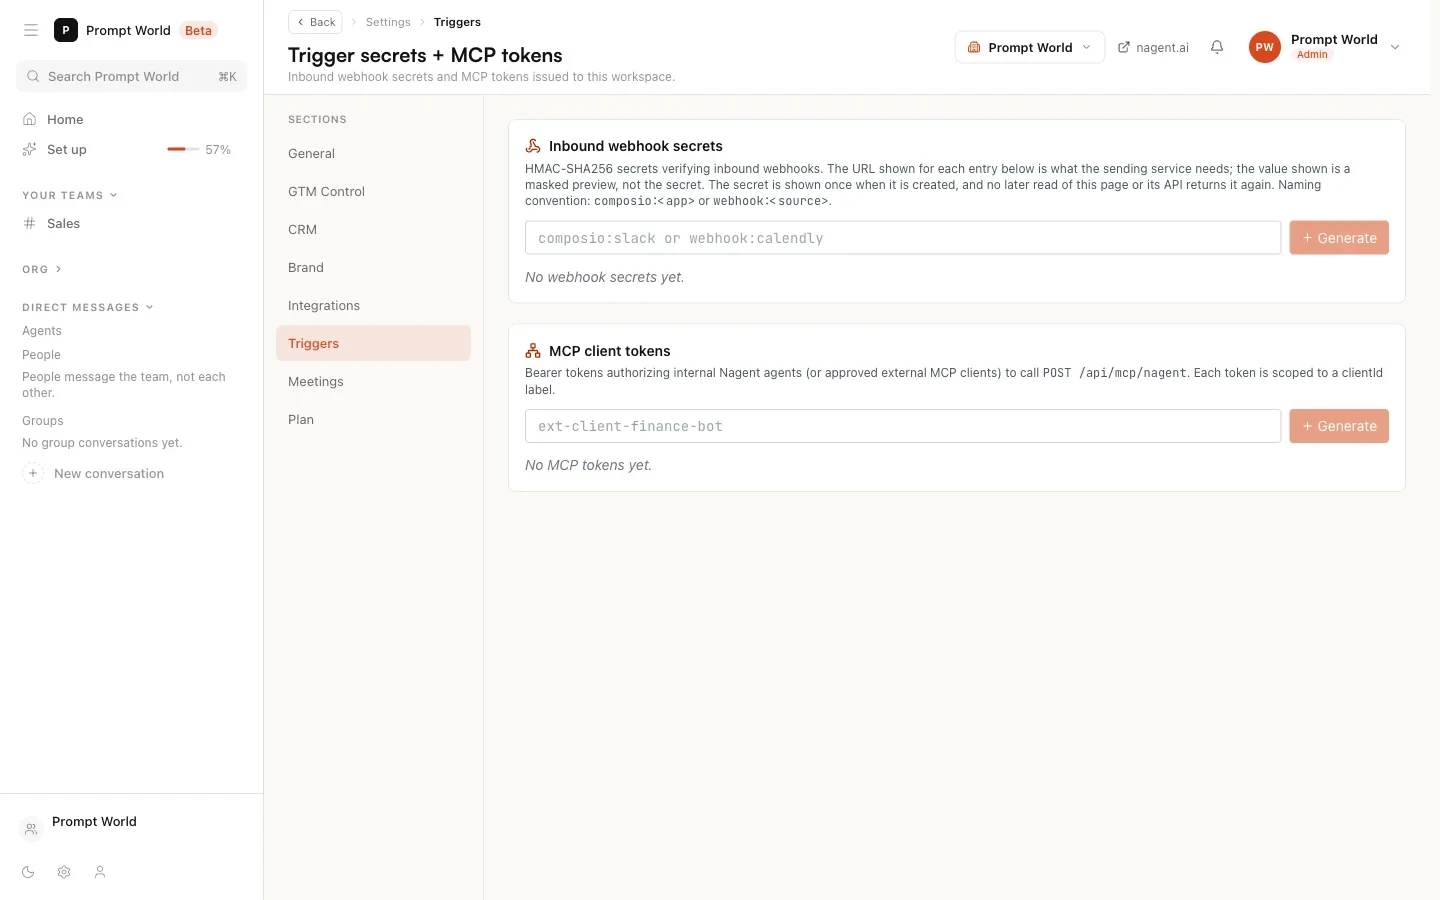The width and height of the screenshot is (1440, 900).
Task: Select People under Direct Messages
Action: 41,355
